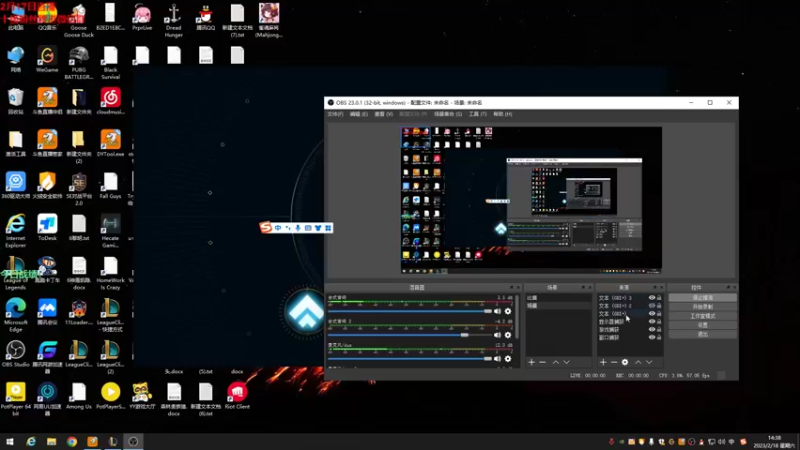The width and height of the screenshot is (800, 450).
Task: Lock the 显示器捕获 source
Action: (659, 321)
